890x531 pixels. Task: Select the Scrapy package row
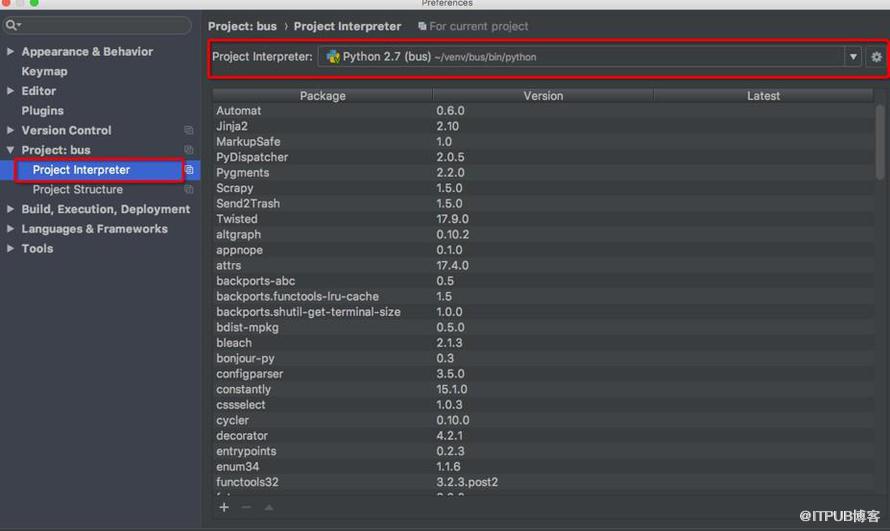[x=543, y=188]
